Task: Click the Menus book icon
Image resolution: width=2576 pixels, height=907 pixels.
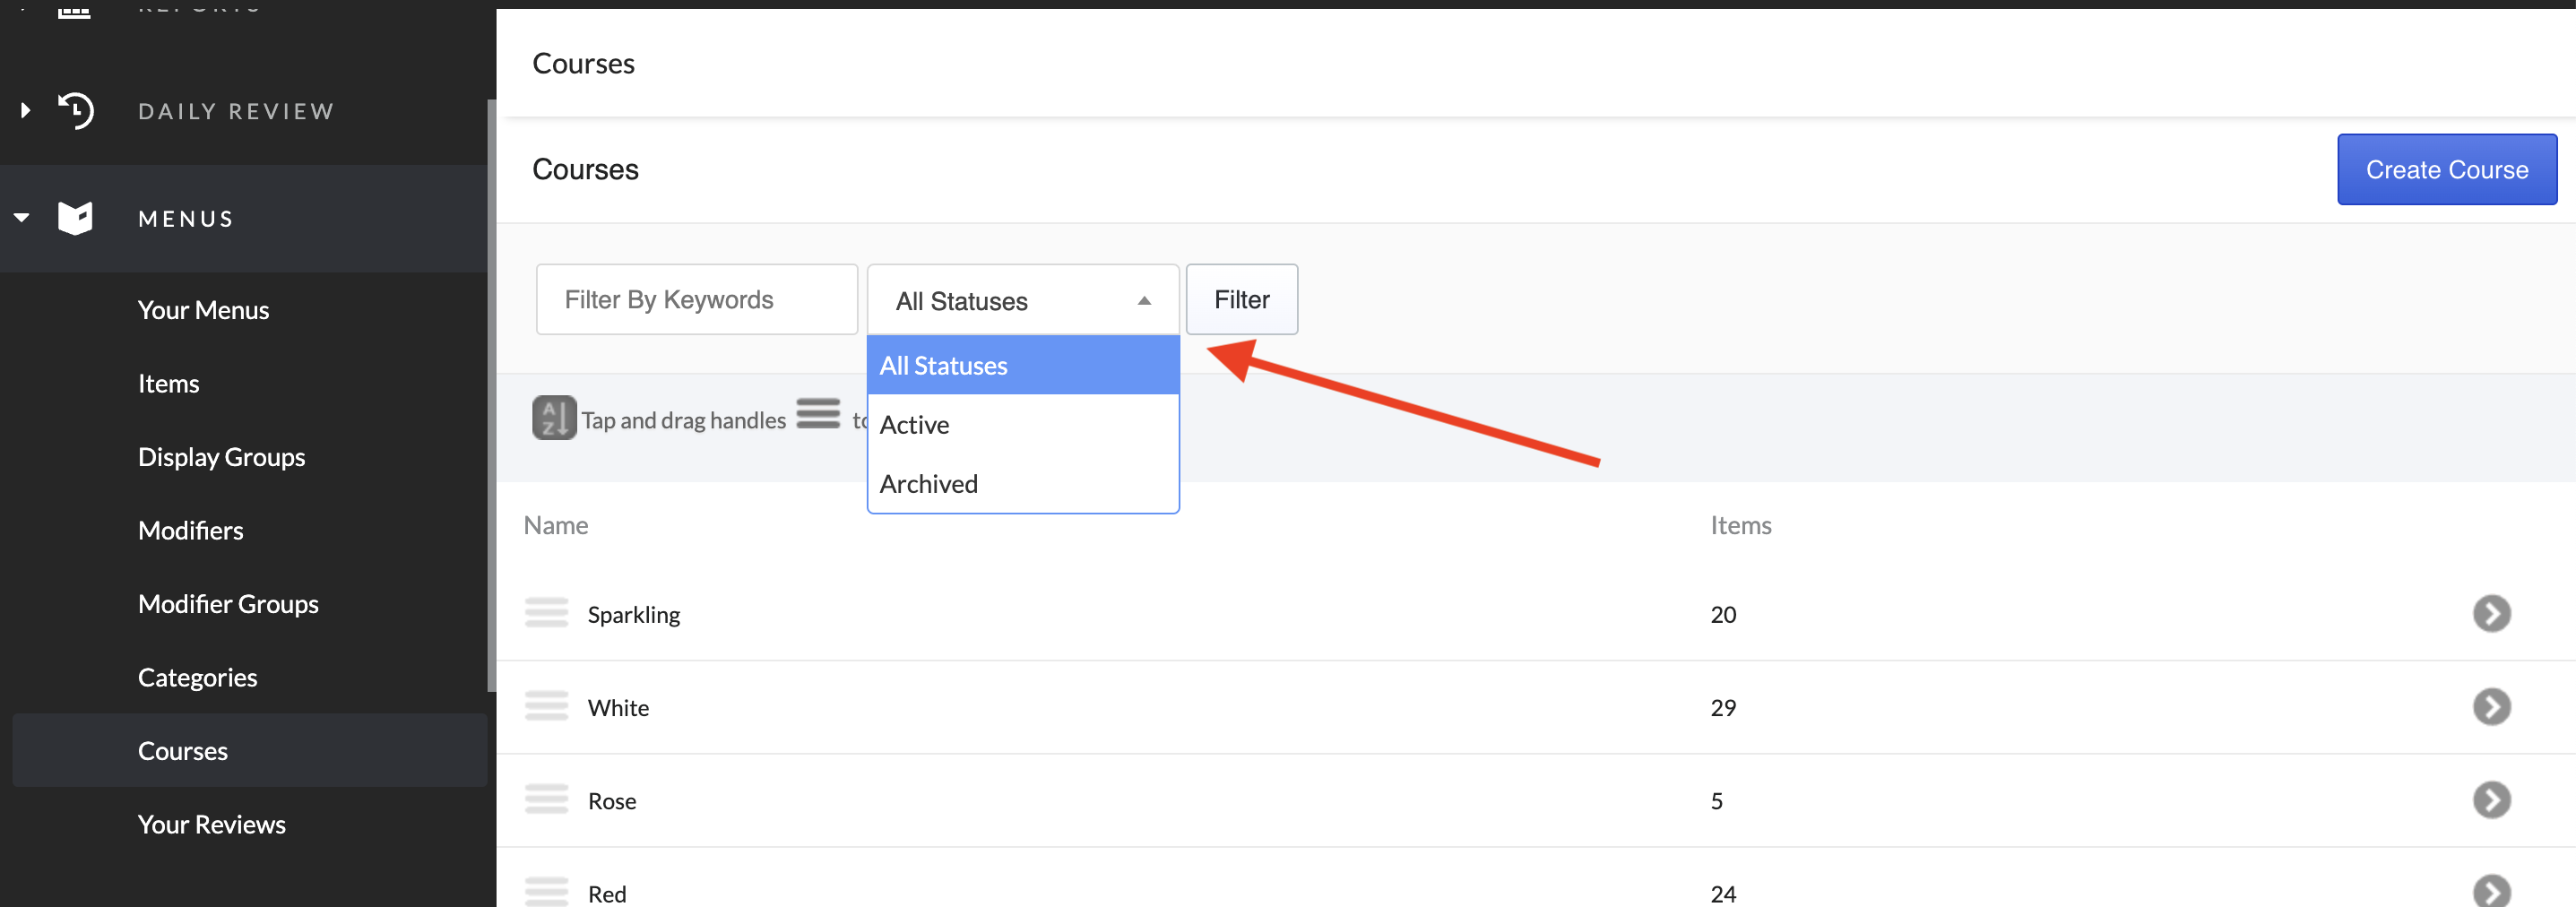Action: (x=75, y=217)
